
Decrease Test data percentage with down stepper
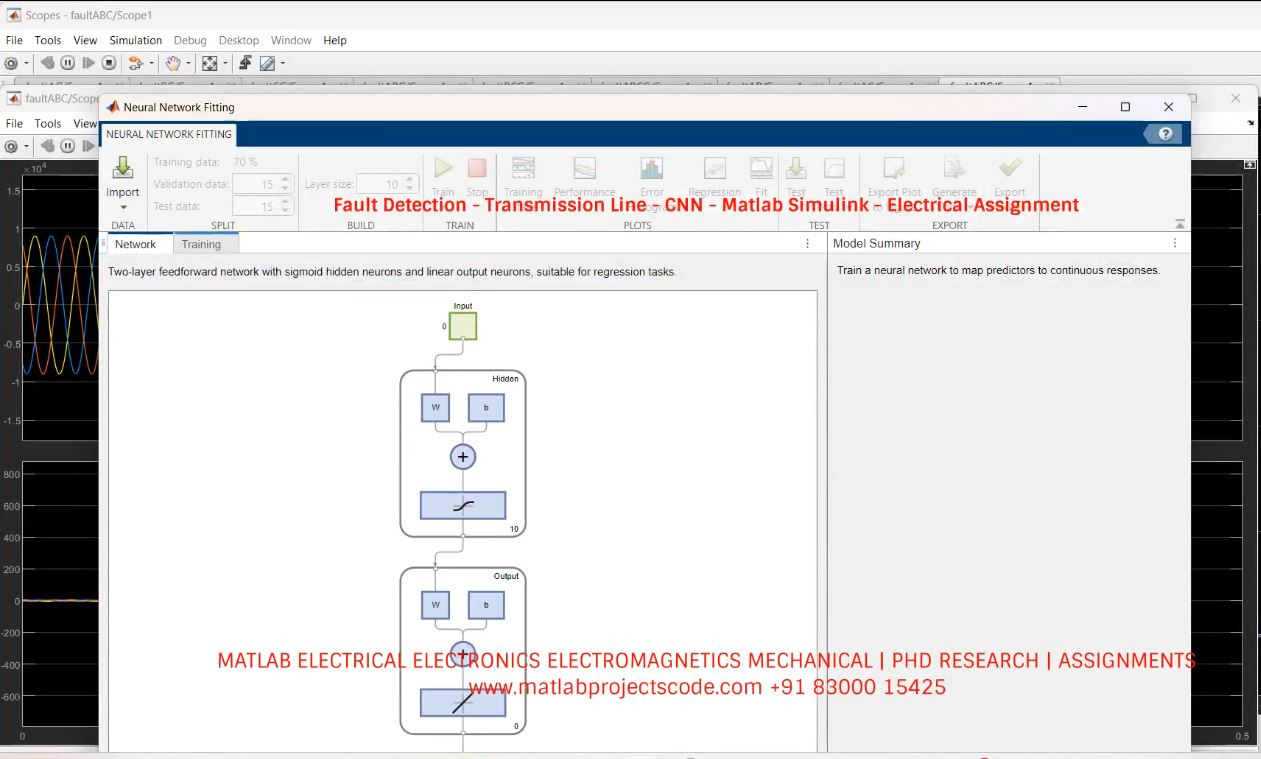284,210
